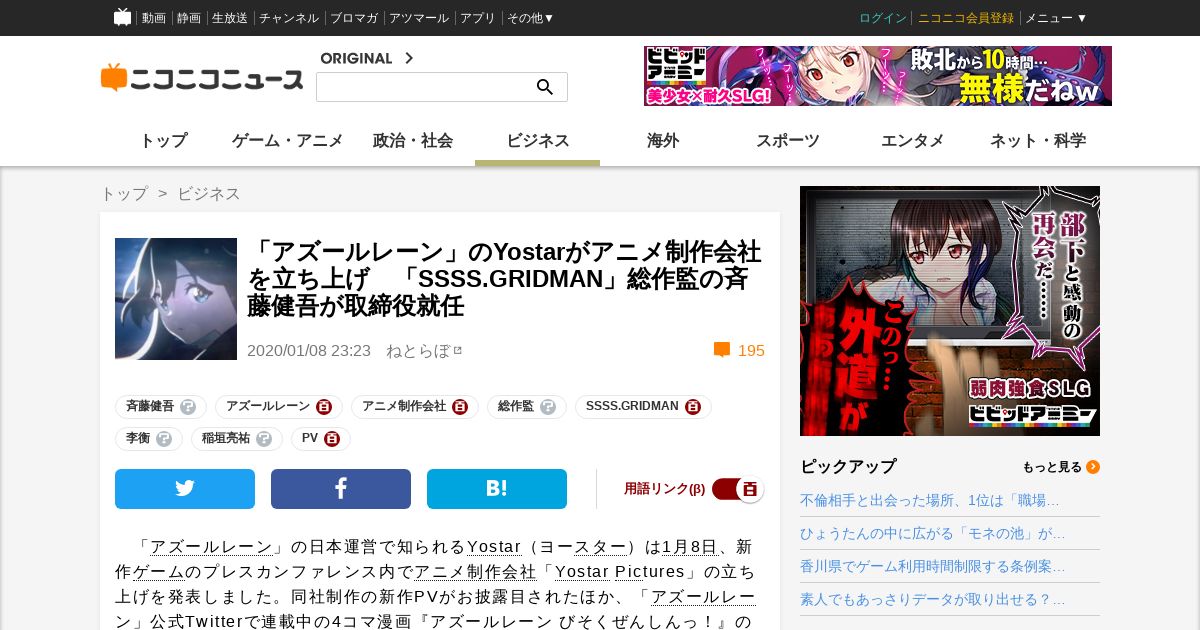Click the ニコニコ会員登録 link

click(x=966, y=18)
